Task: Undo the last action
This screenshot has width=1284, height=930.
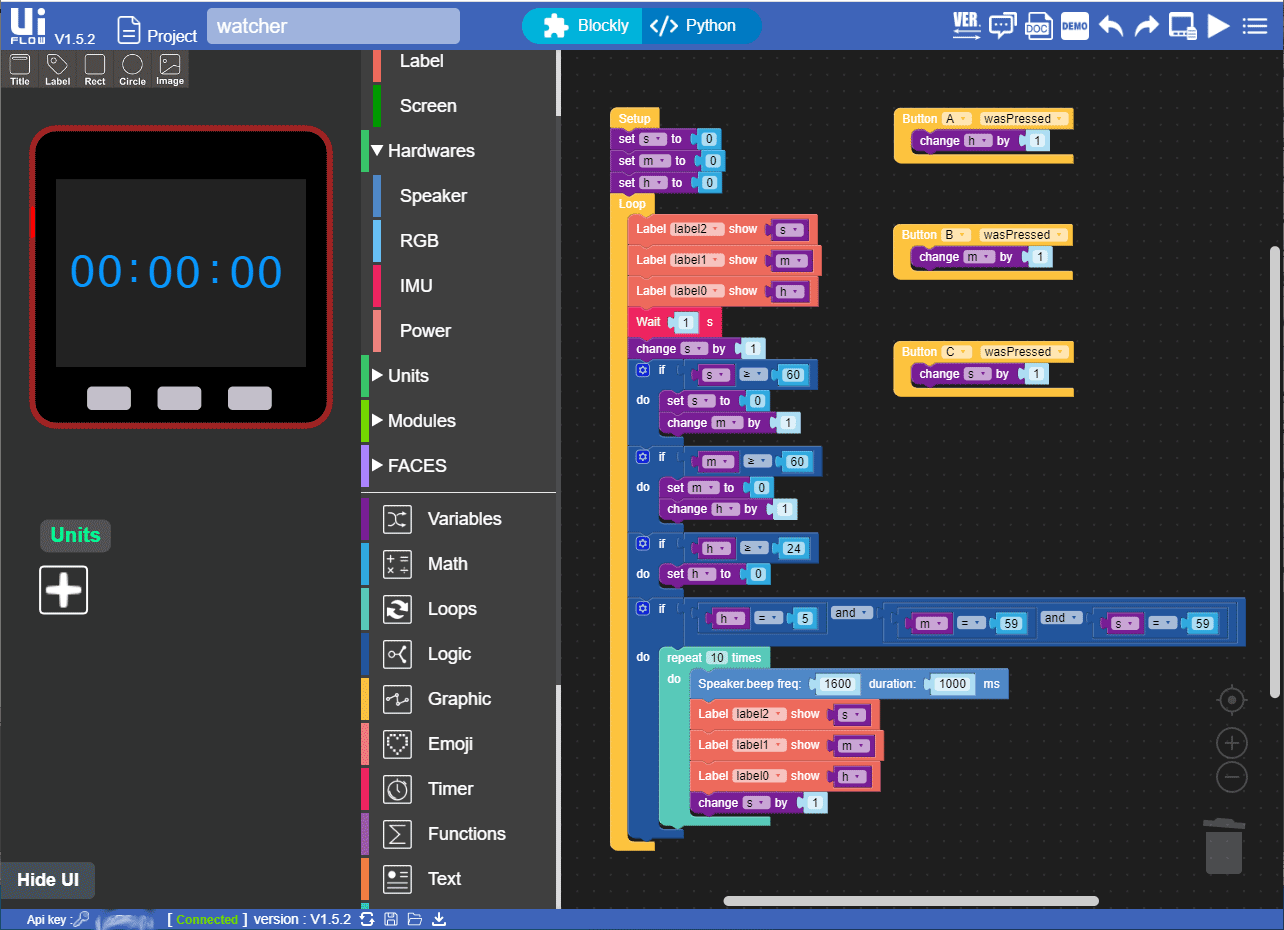Action: [x=1111, y=26]
